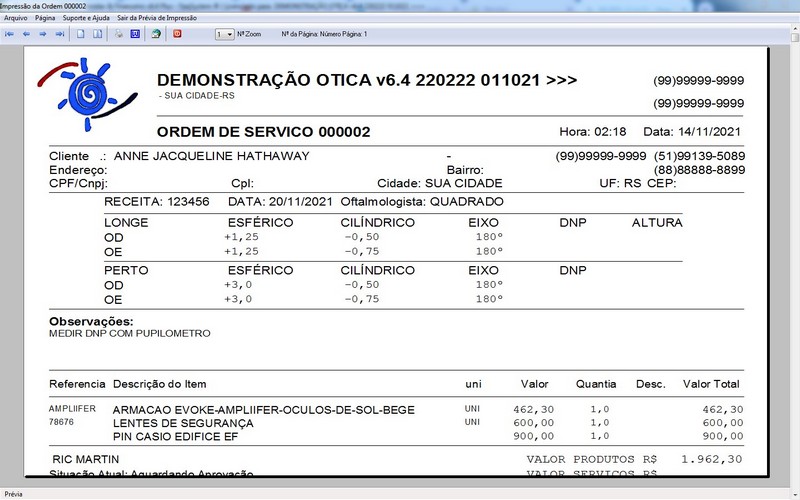The image size is (800, 500).
Task: Click phone number (88)88888-8899
Action: [699, 170]
